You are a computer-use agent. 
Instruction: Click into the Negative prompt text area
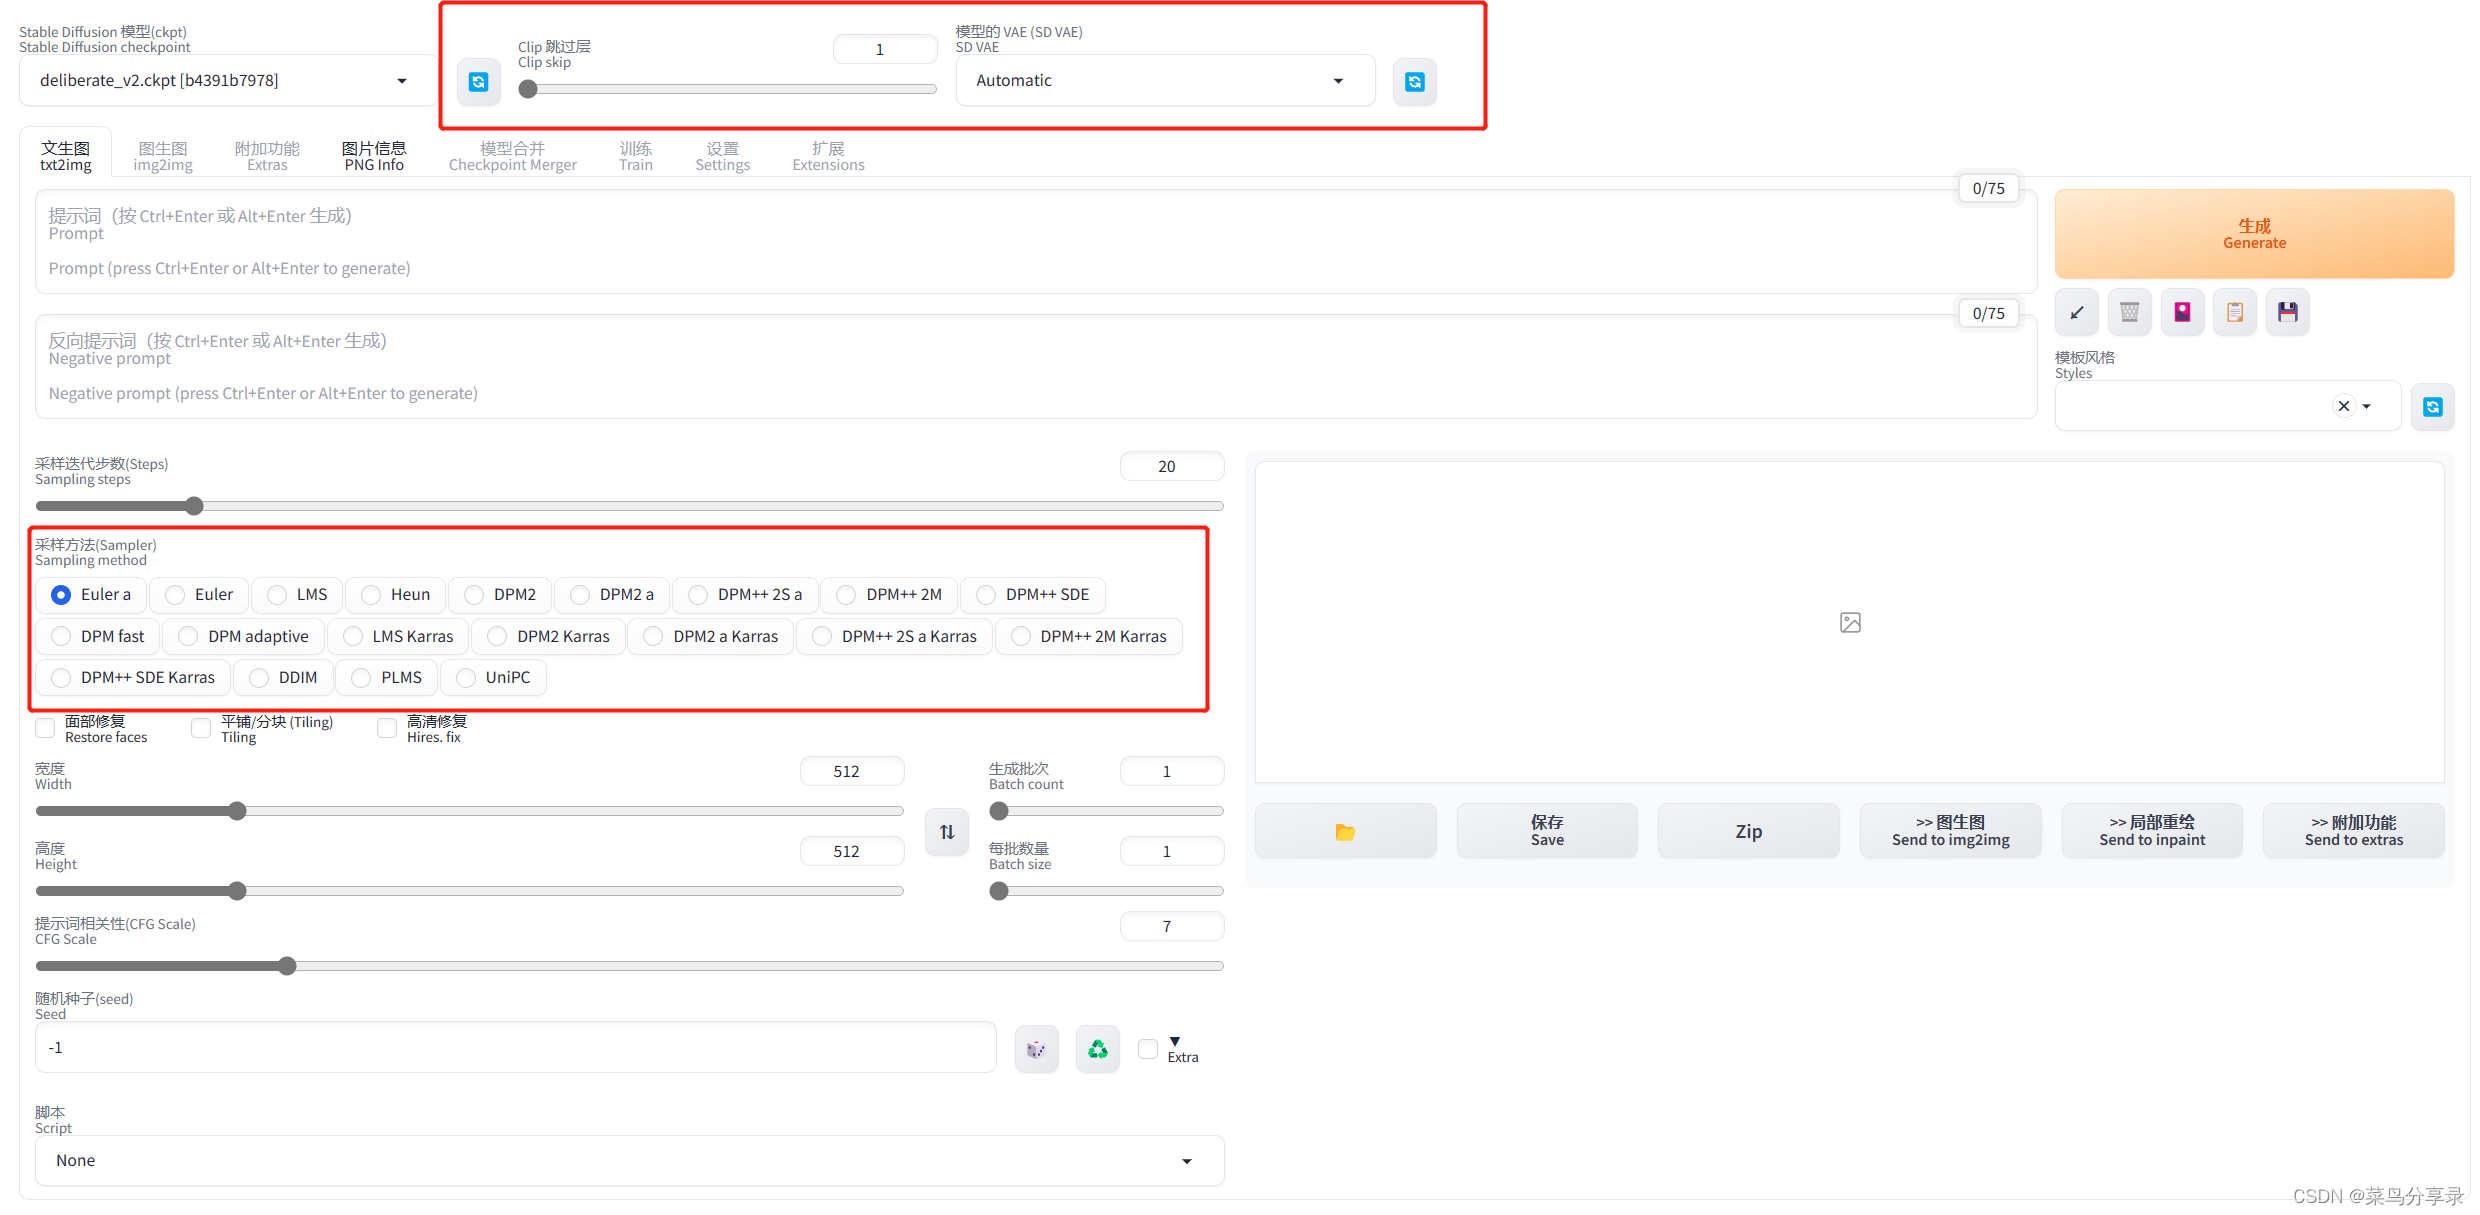(x=1036, y=367)
